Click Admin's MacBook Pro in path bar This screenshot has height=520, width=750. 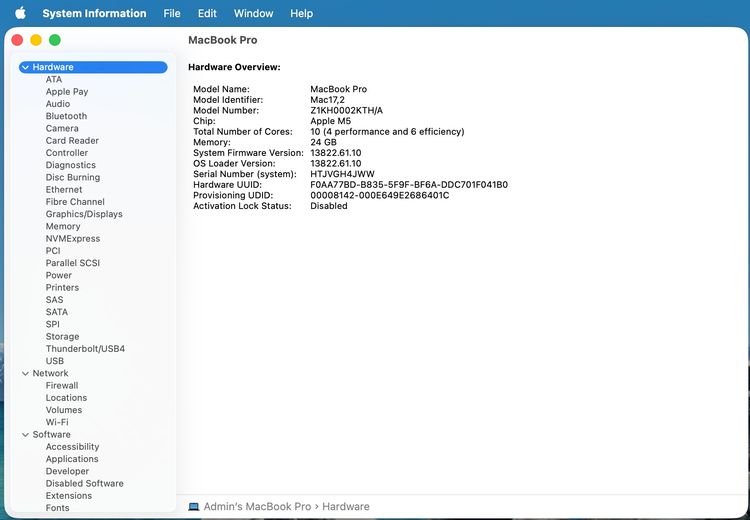[x=258, y=507]
